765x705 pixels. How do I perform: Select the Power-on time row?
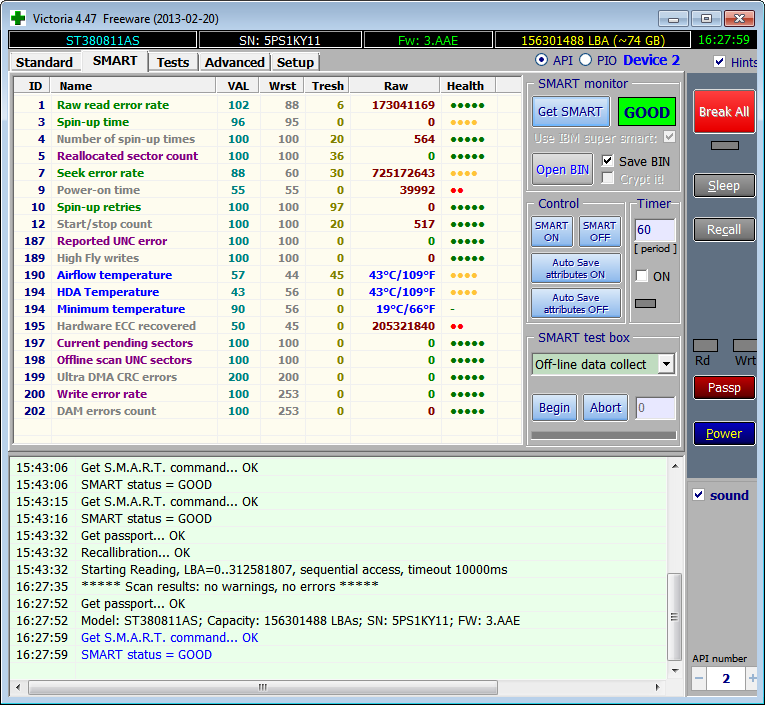coord(267,190)
